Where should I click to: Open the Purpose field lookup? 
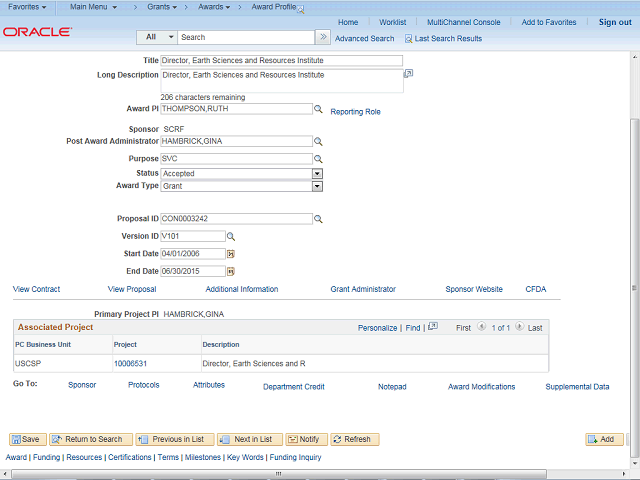pyautogui.click(x=319, y=159)
